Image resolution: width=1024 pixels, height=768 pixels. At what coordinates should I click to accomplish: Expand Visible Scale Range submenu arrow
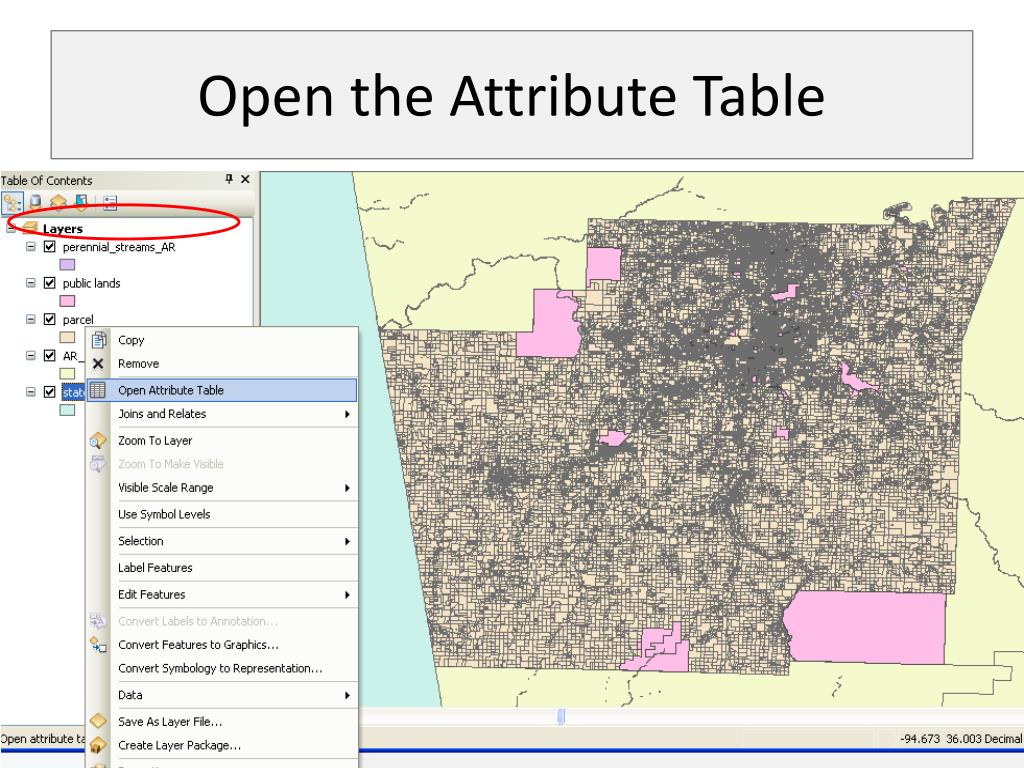point(347,488)
